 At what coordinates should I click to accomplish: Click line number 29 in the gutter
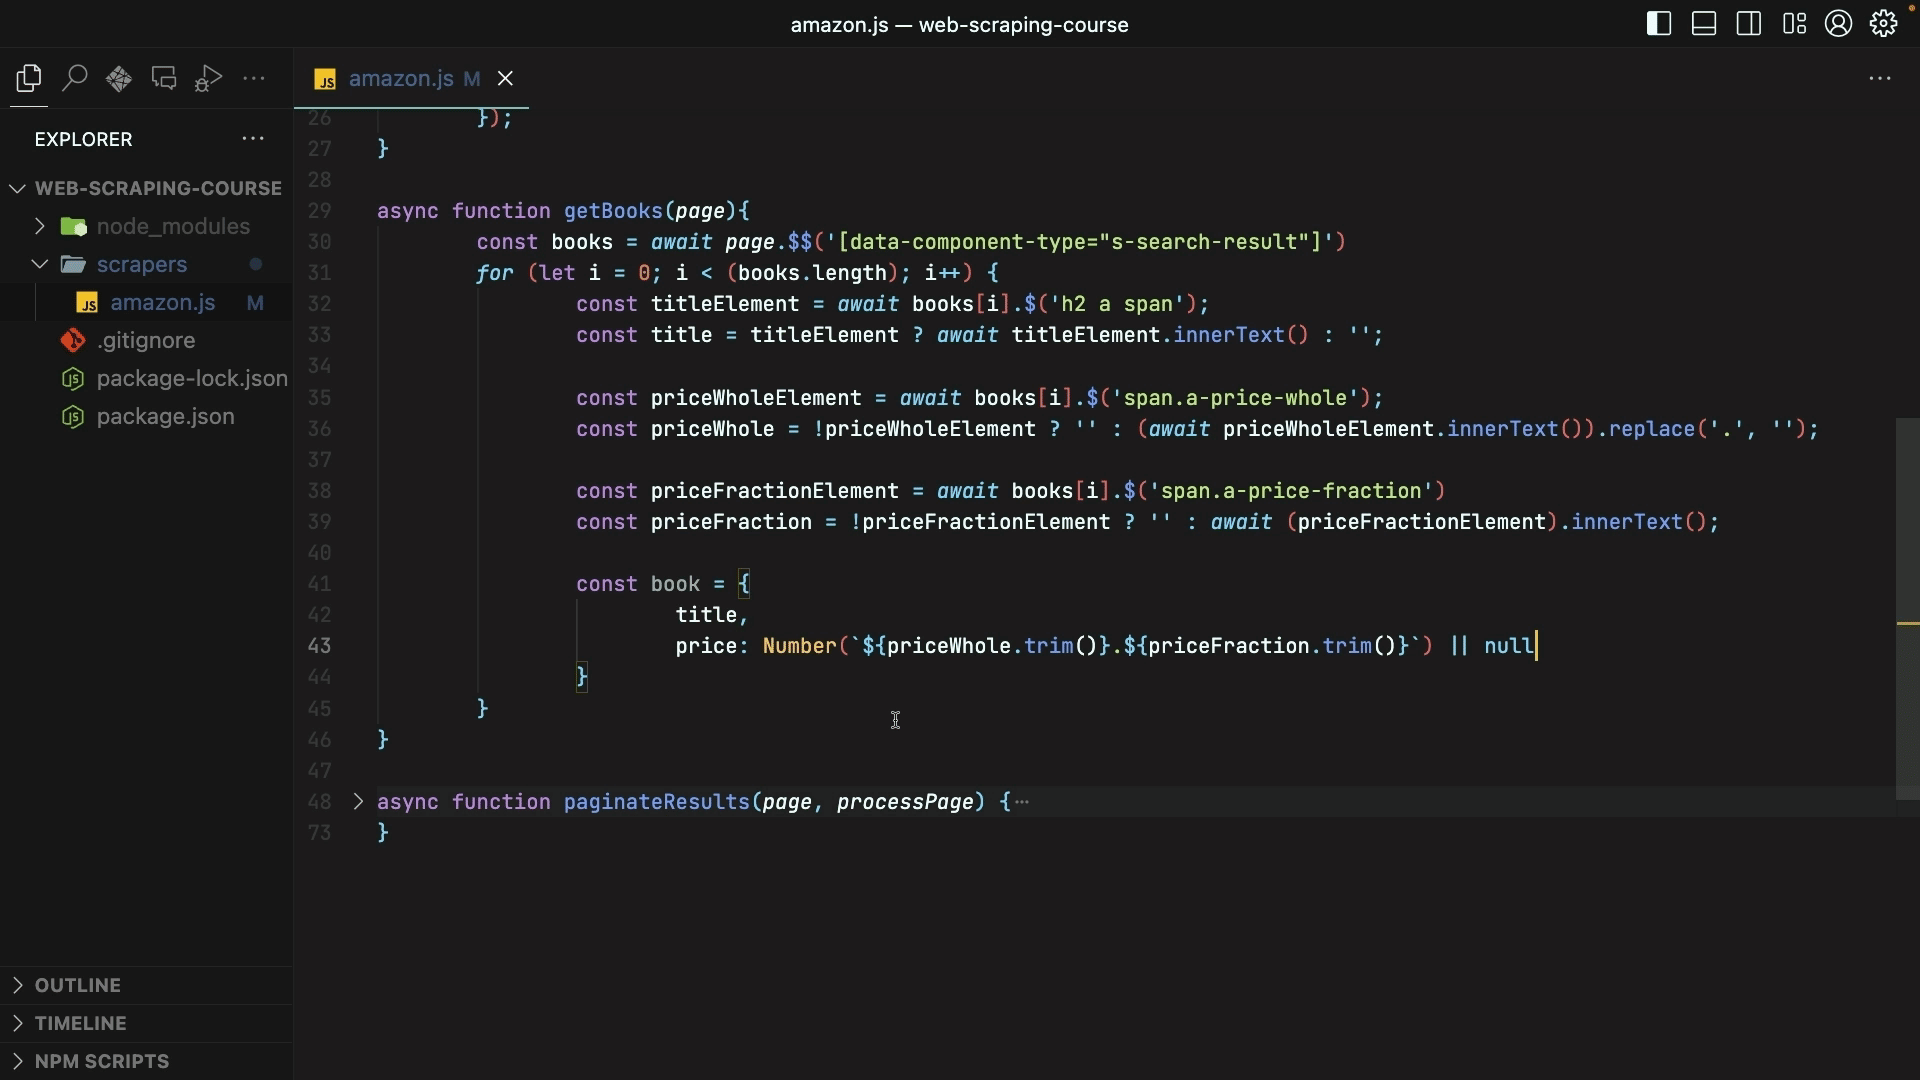(319, 211)
